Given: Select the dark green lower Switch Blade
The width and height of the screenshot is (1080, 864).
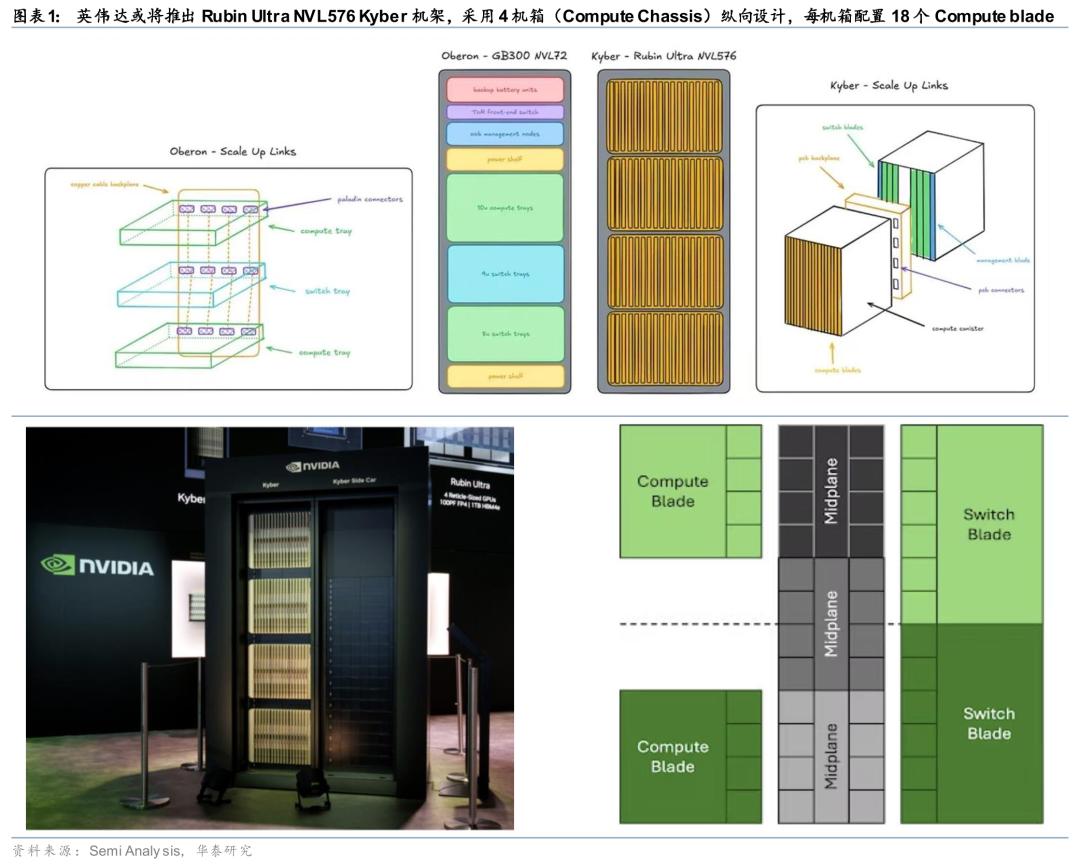Looking at the screenshot, I should (x=988, y=723).
